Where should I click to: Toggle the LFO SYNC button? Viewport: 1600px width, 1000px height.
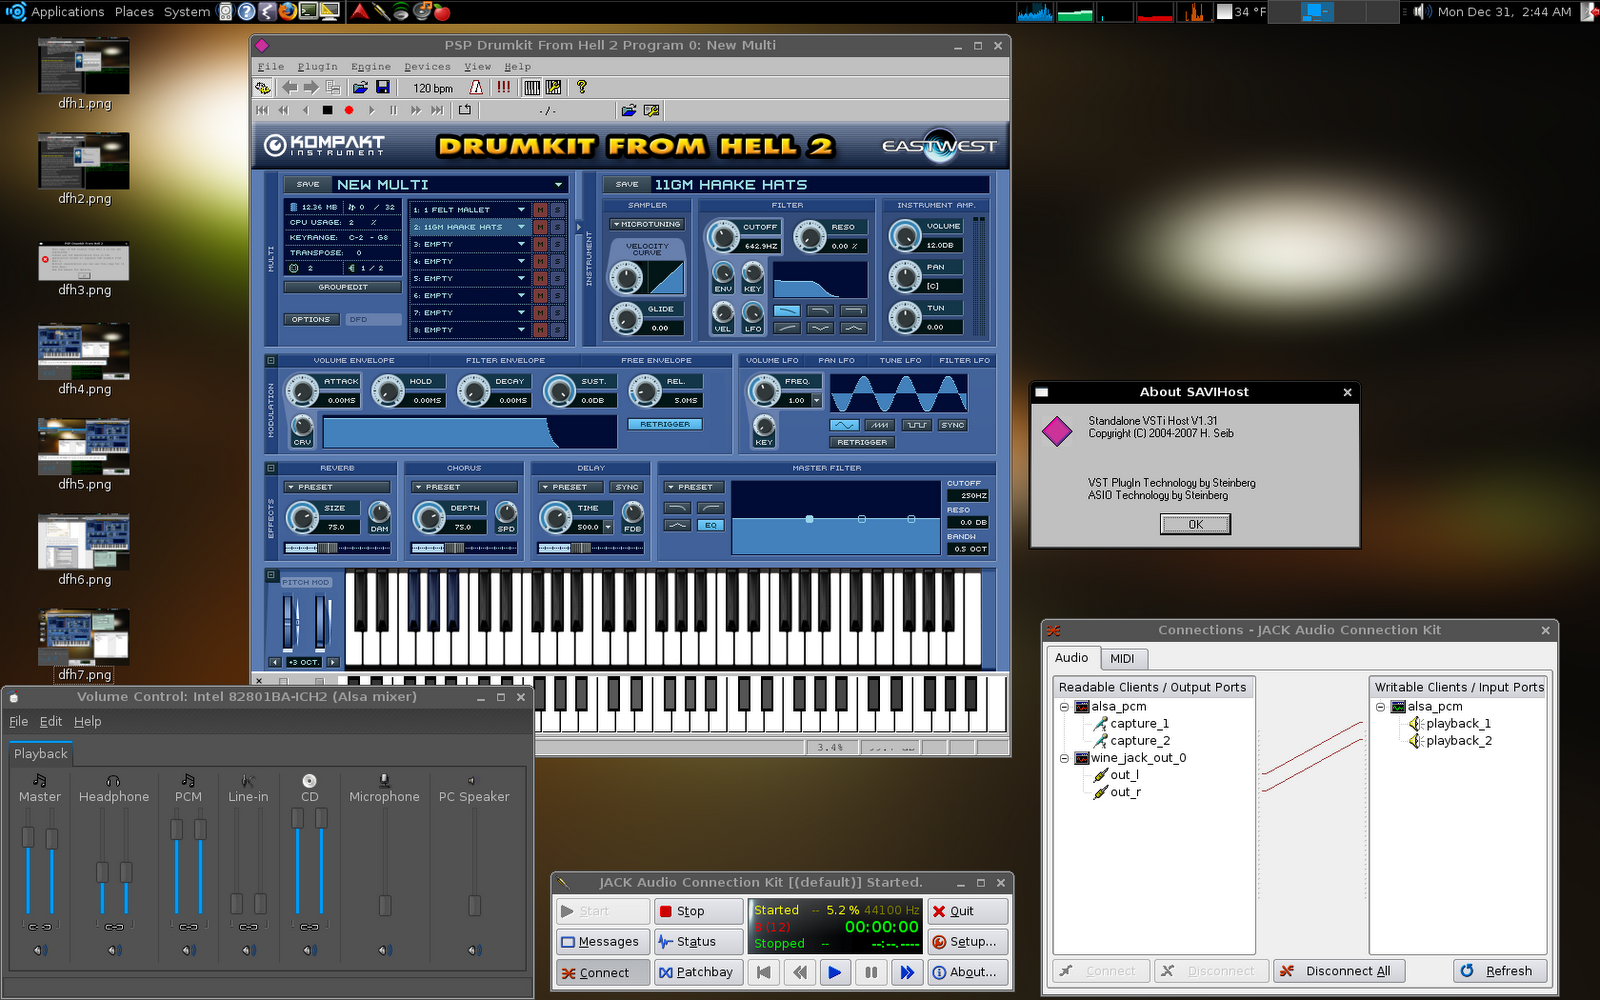(953, 425)
